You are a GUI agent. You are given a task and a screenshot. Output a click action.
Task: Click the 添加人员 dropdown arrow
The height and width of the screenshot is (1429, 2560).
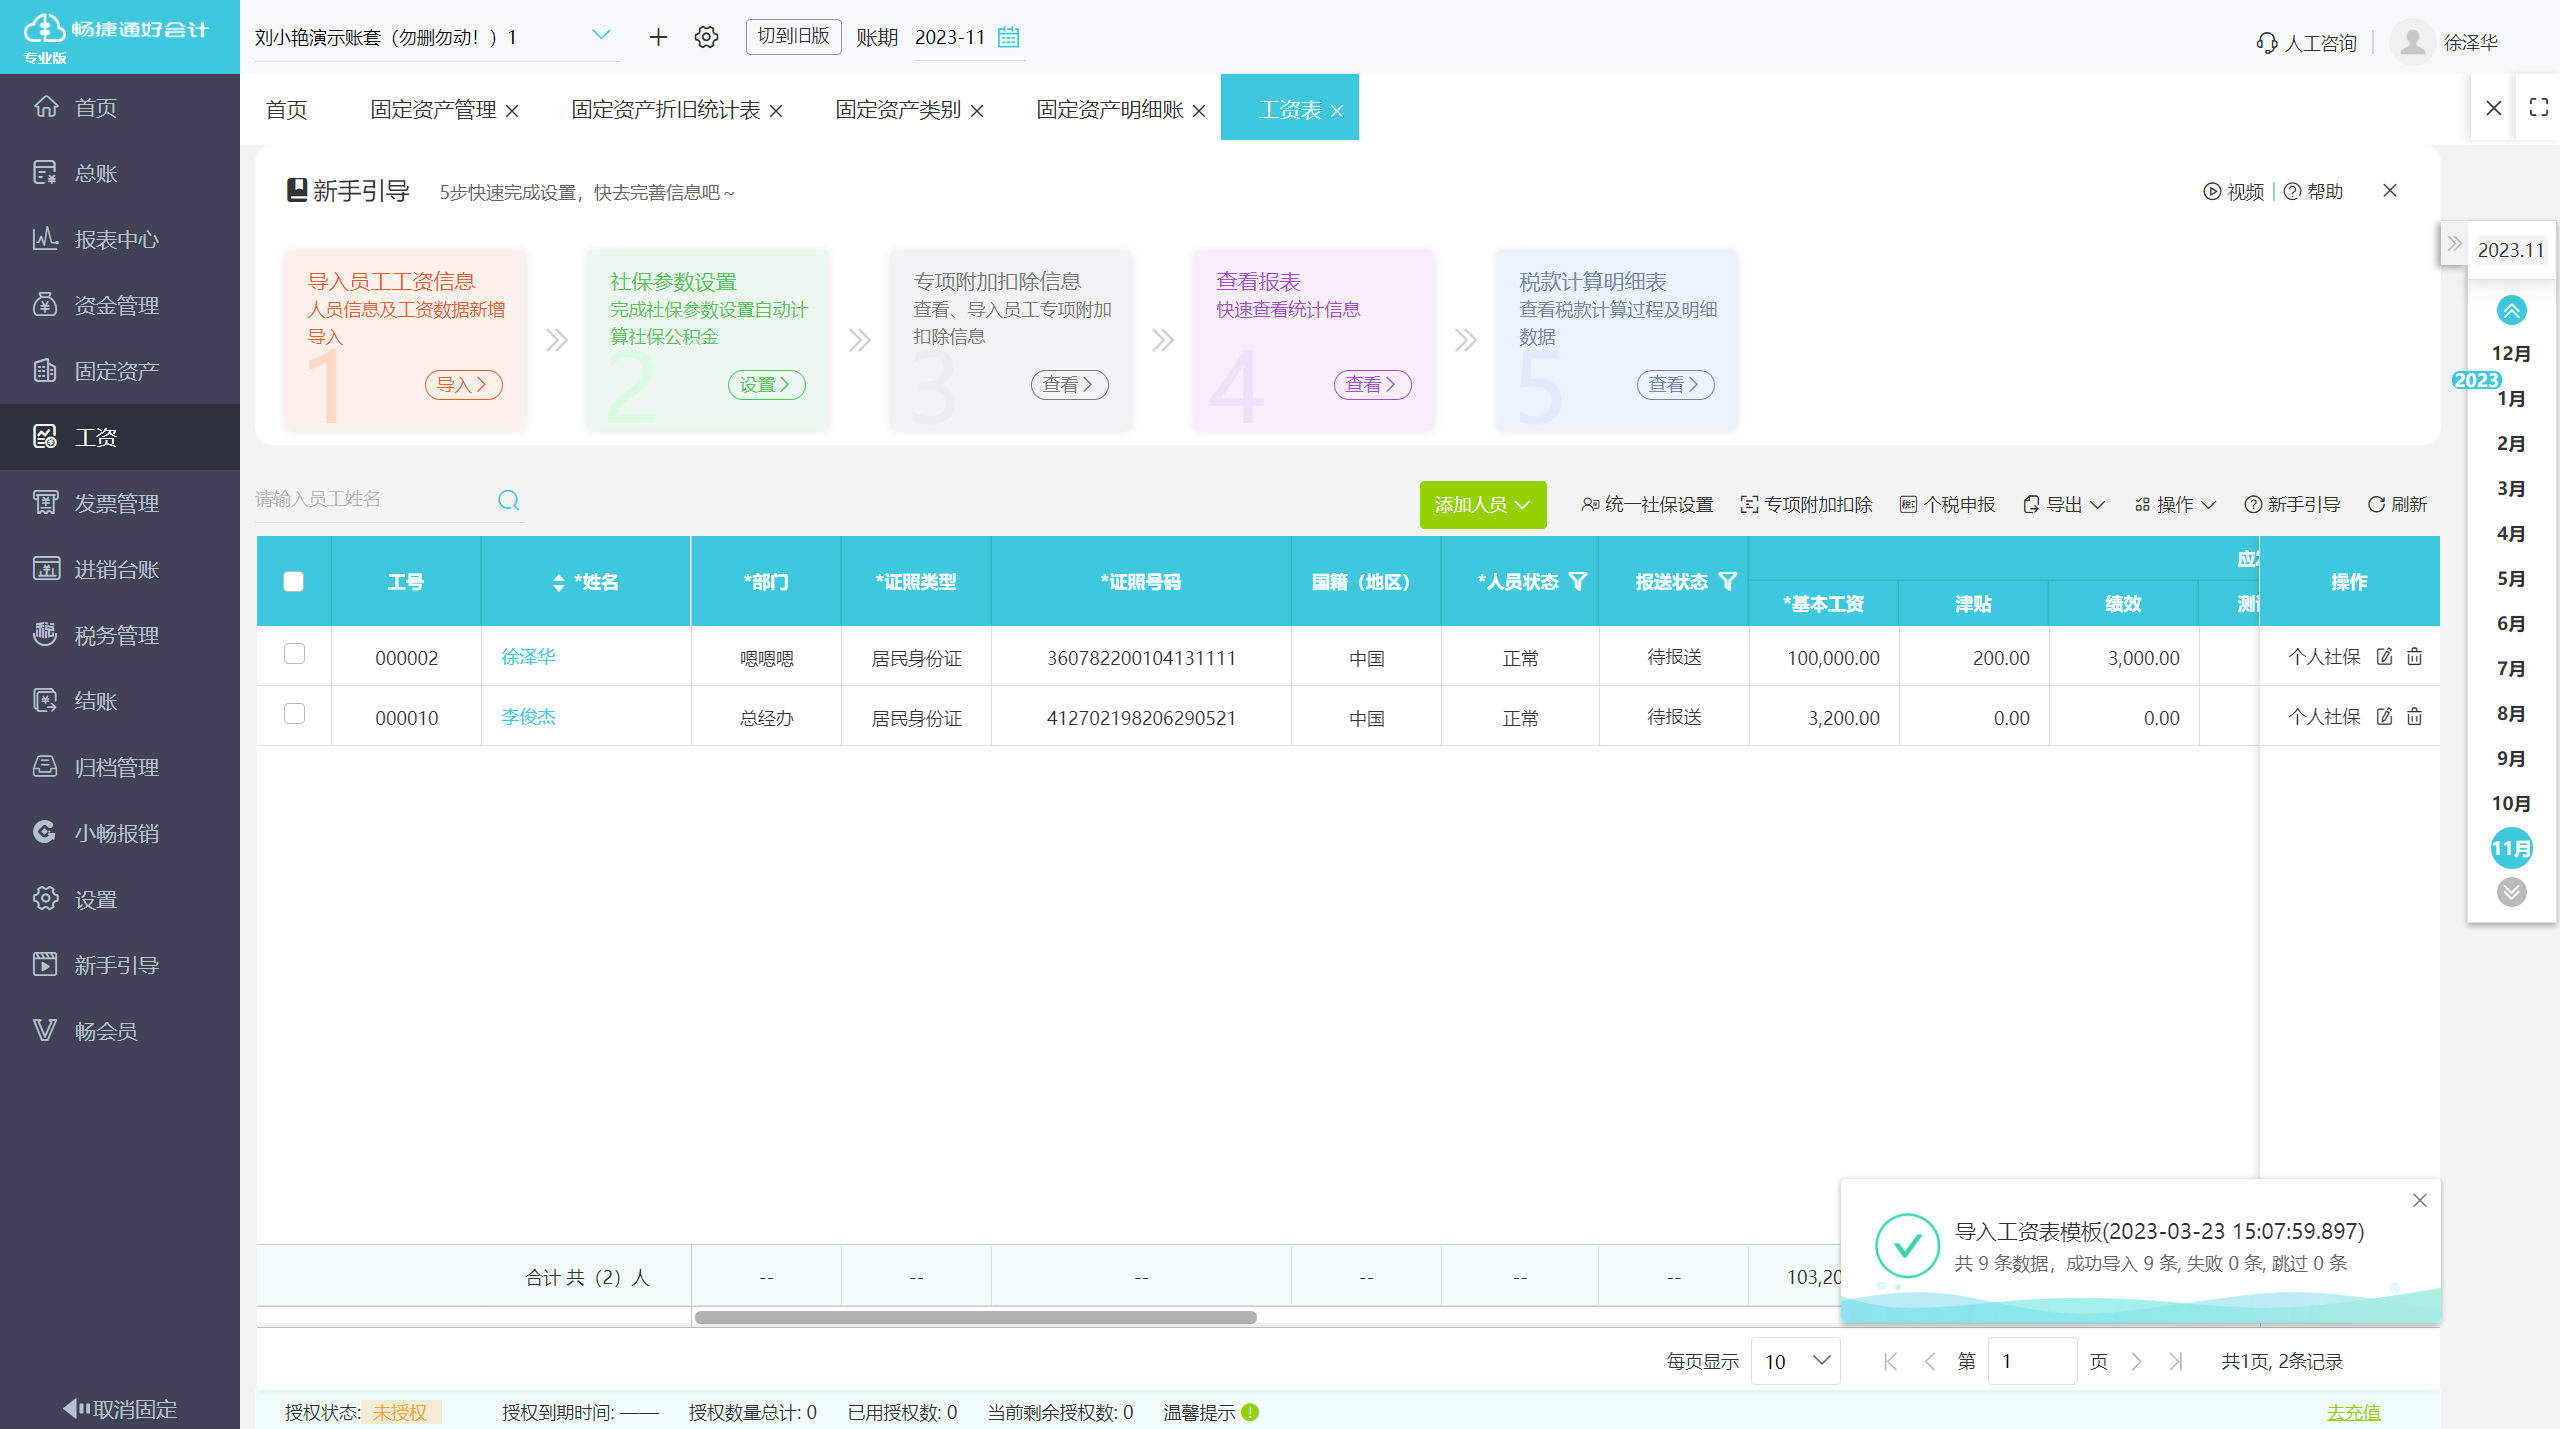[x=1526, y=504]
